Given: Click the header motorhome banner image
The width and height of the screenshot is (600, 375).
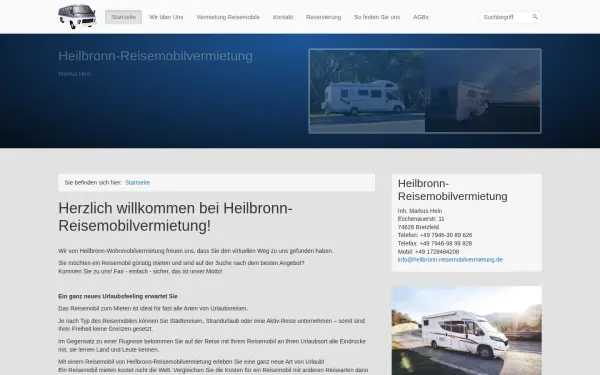Looking at the screenshot, I should [425, 91].
